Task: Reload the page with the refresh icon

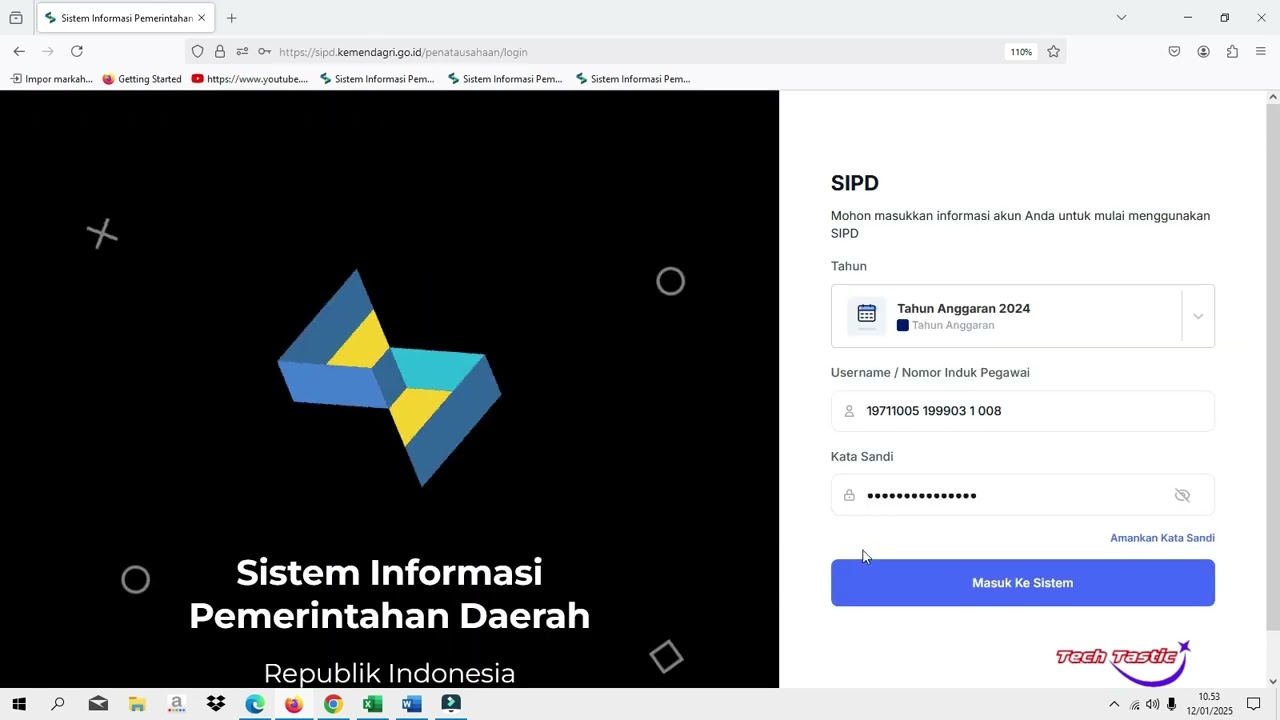Action: [x=77, y=51]
